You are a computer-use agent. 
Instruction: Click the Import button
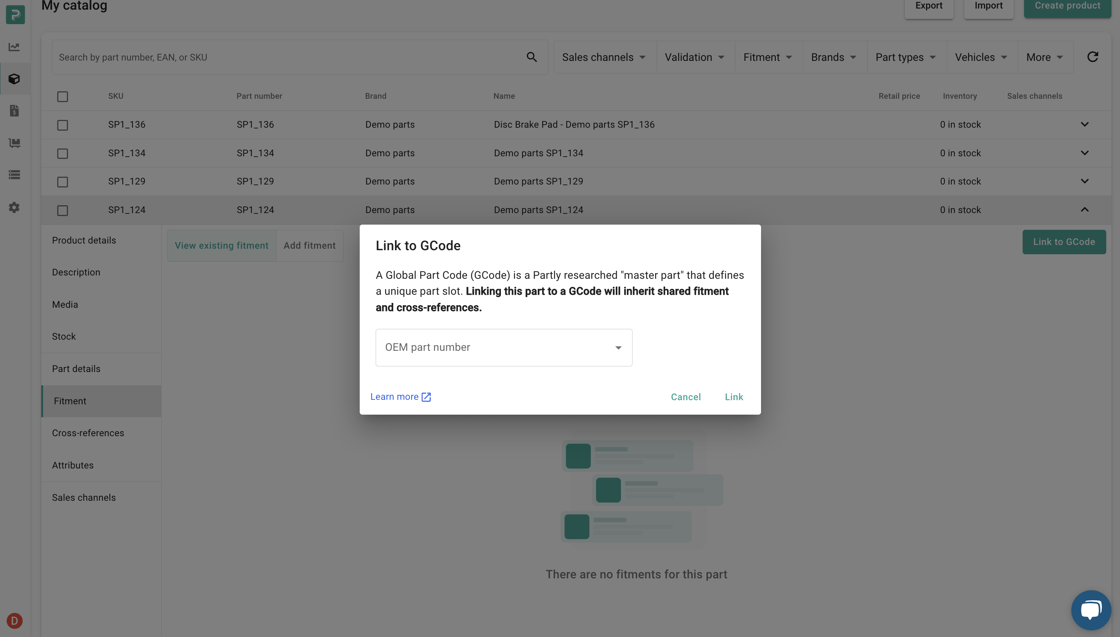[989, 6]
